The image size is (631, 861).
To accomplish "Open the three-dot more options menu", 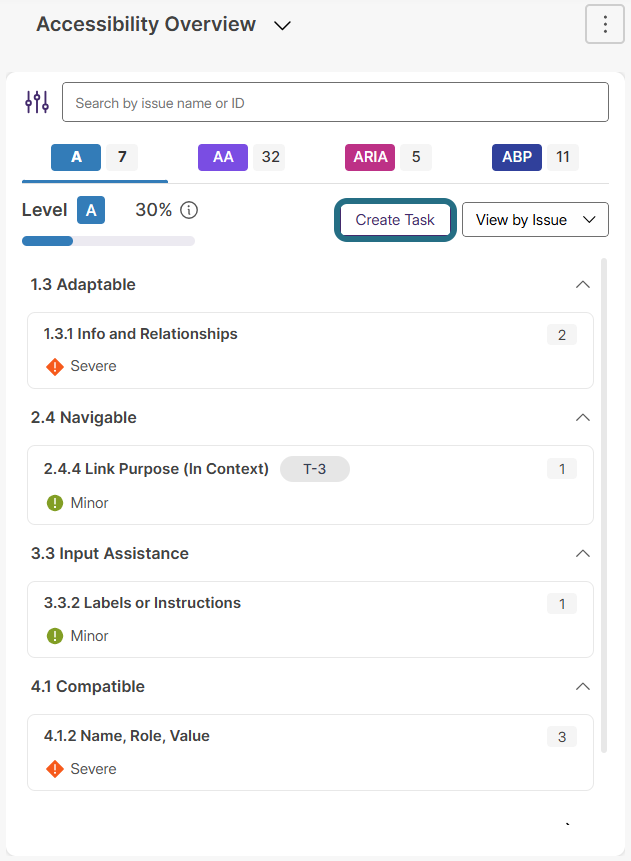I will click(605, 24).
